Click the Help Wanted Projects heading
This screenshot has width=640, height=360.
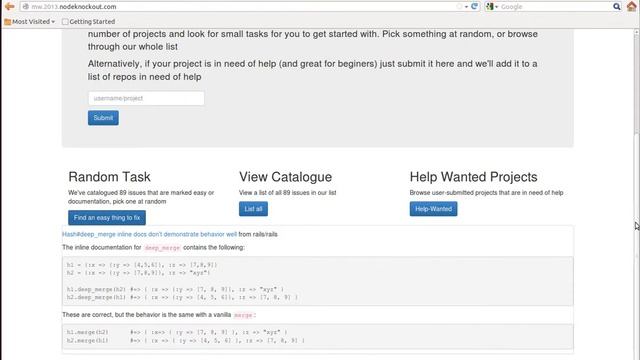(473, 177)
